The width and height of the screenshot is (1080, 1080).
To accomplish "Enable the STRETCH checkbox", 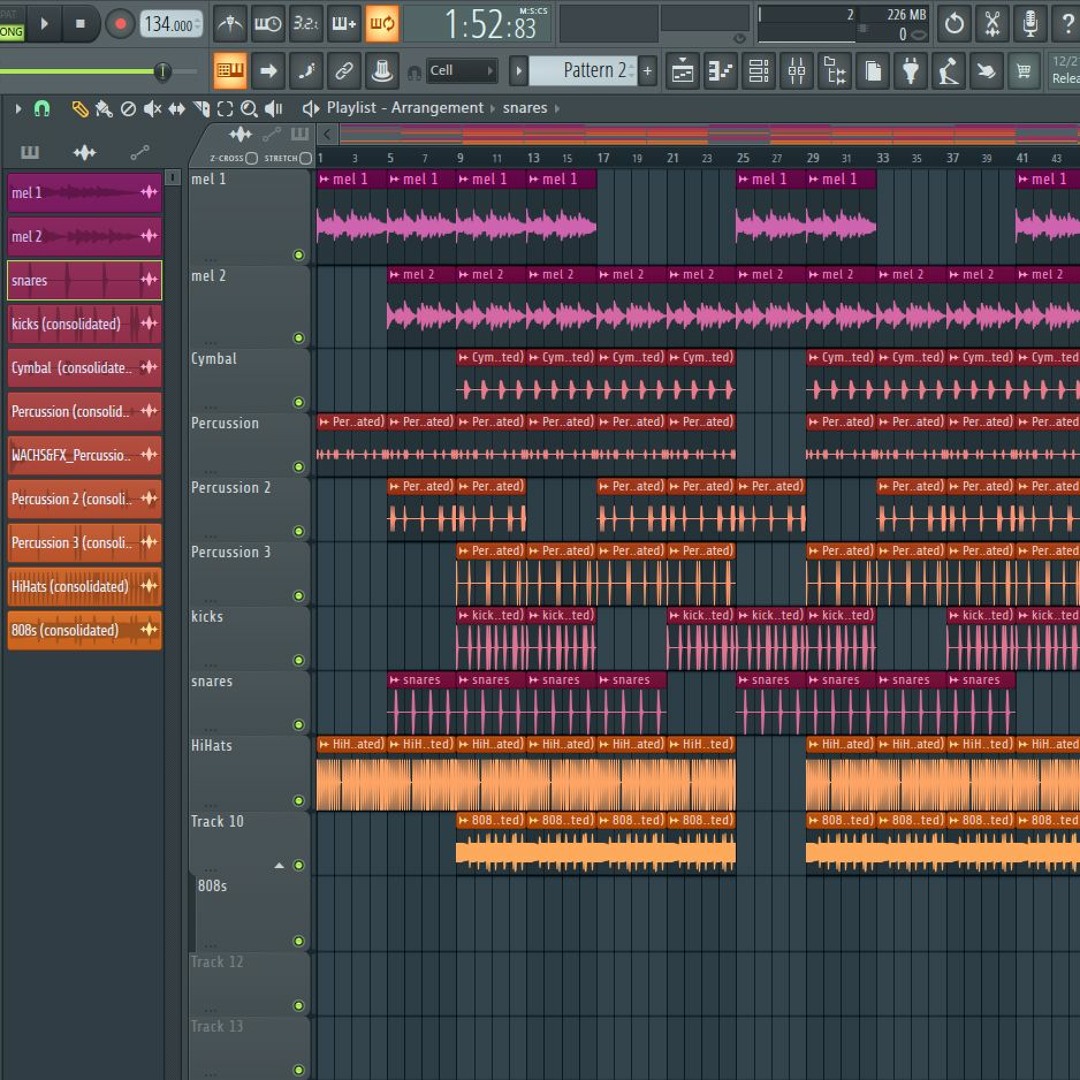I will (x=305, y=158).
